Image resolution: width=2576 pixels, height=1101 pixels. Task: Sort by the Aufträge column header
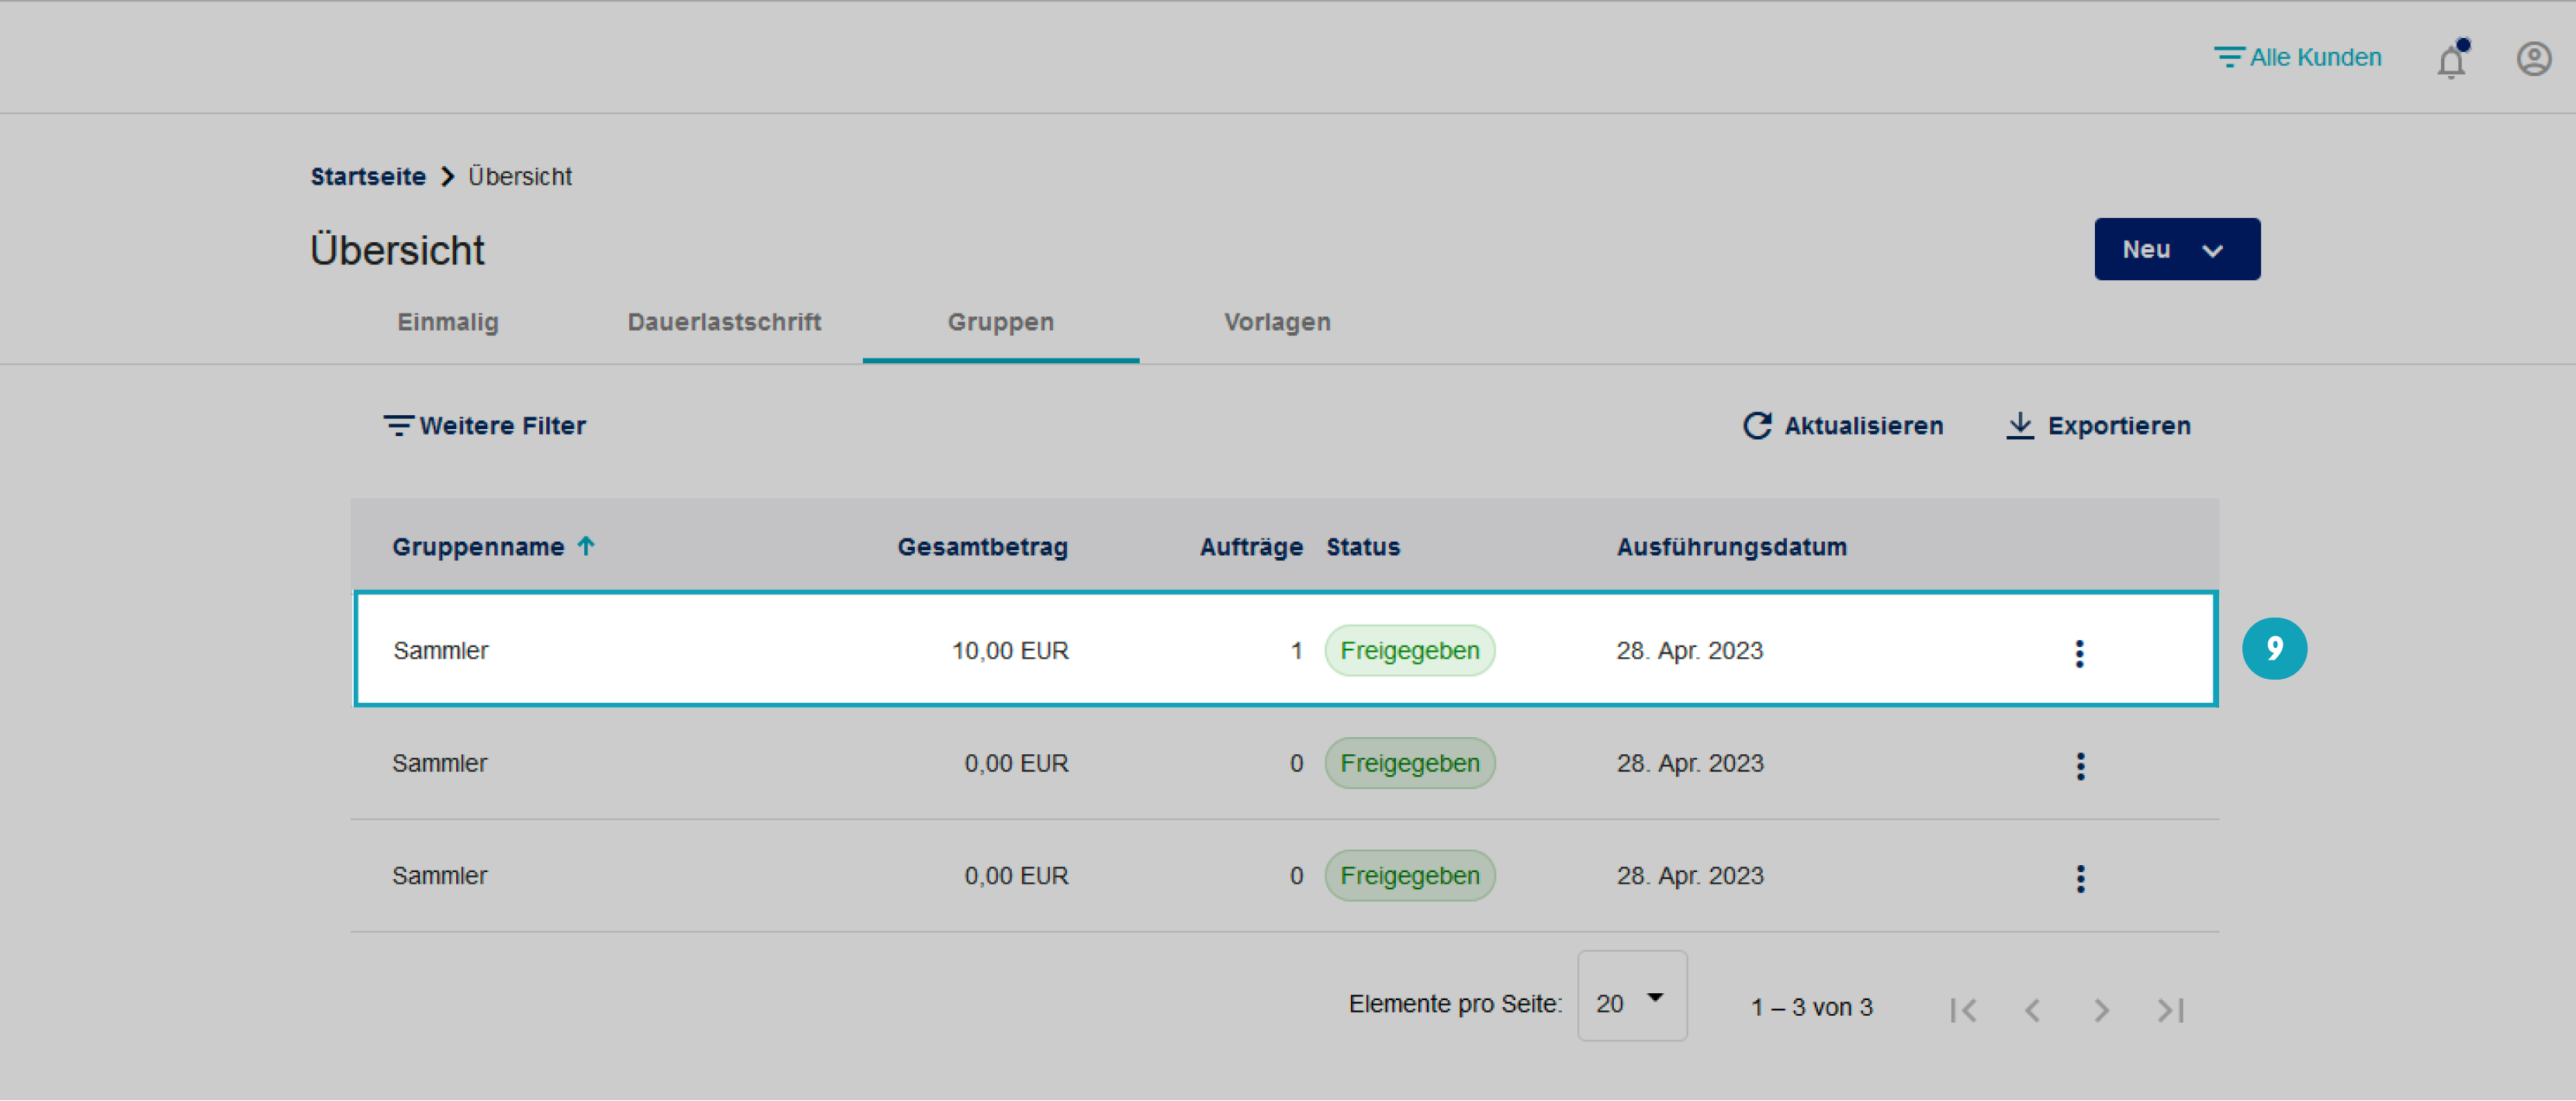click(1251, 546)
